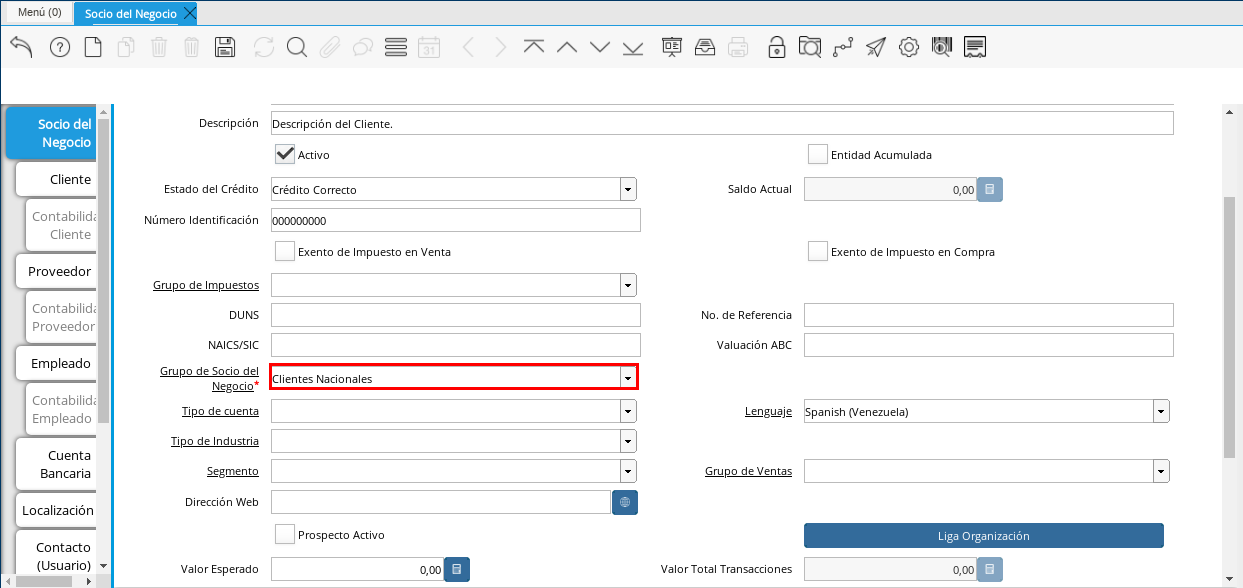Expand the Lenguaje dropdown list
Image resolution: width=1243 pixels, height=588 pixels.
point(1160,411)
